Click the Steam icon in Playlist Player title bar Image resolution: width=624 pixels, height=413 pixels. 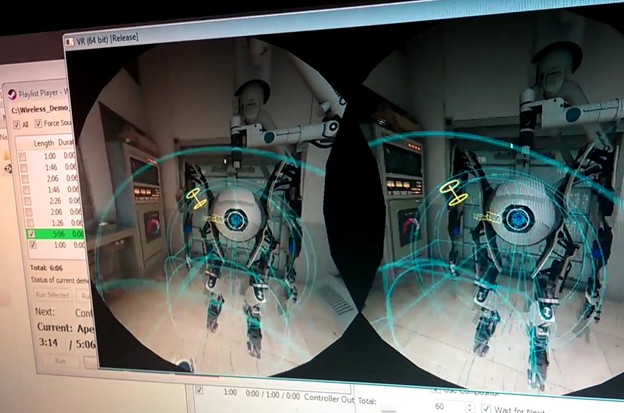tap(10, 92)
